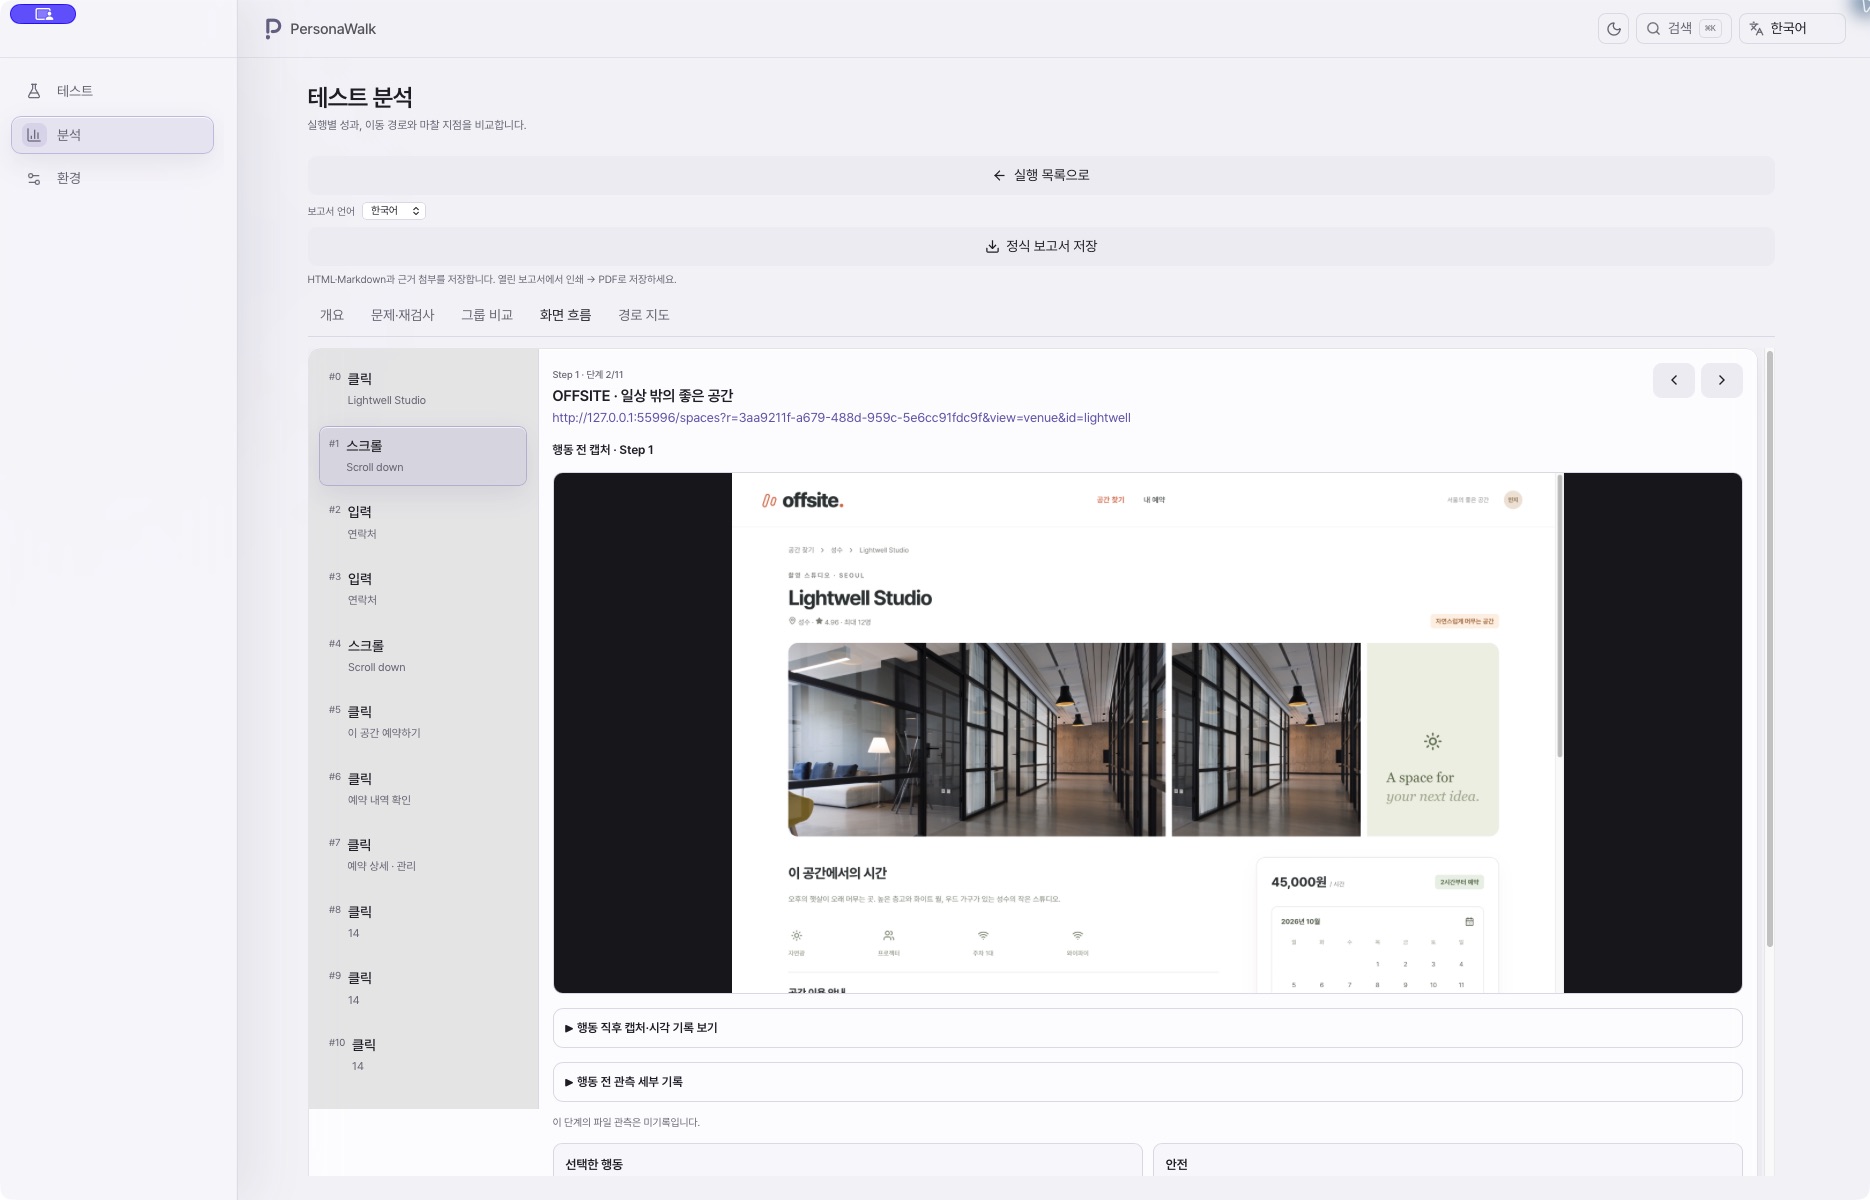This screenshot has height=1200, width=1870.
Task: Select step #0 클릭 Lightwell Studio
Action: (423, 389)
